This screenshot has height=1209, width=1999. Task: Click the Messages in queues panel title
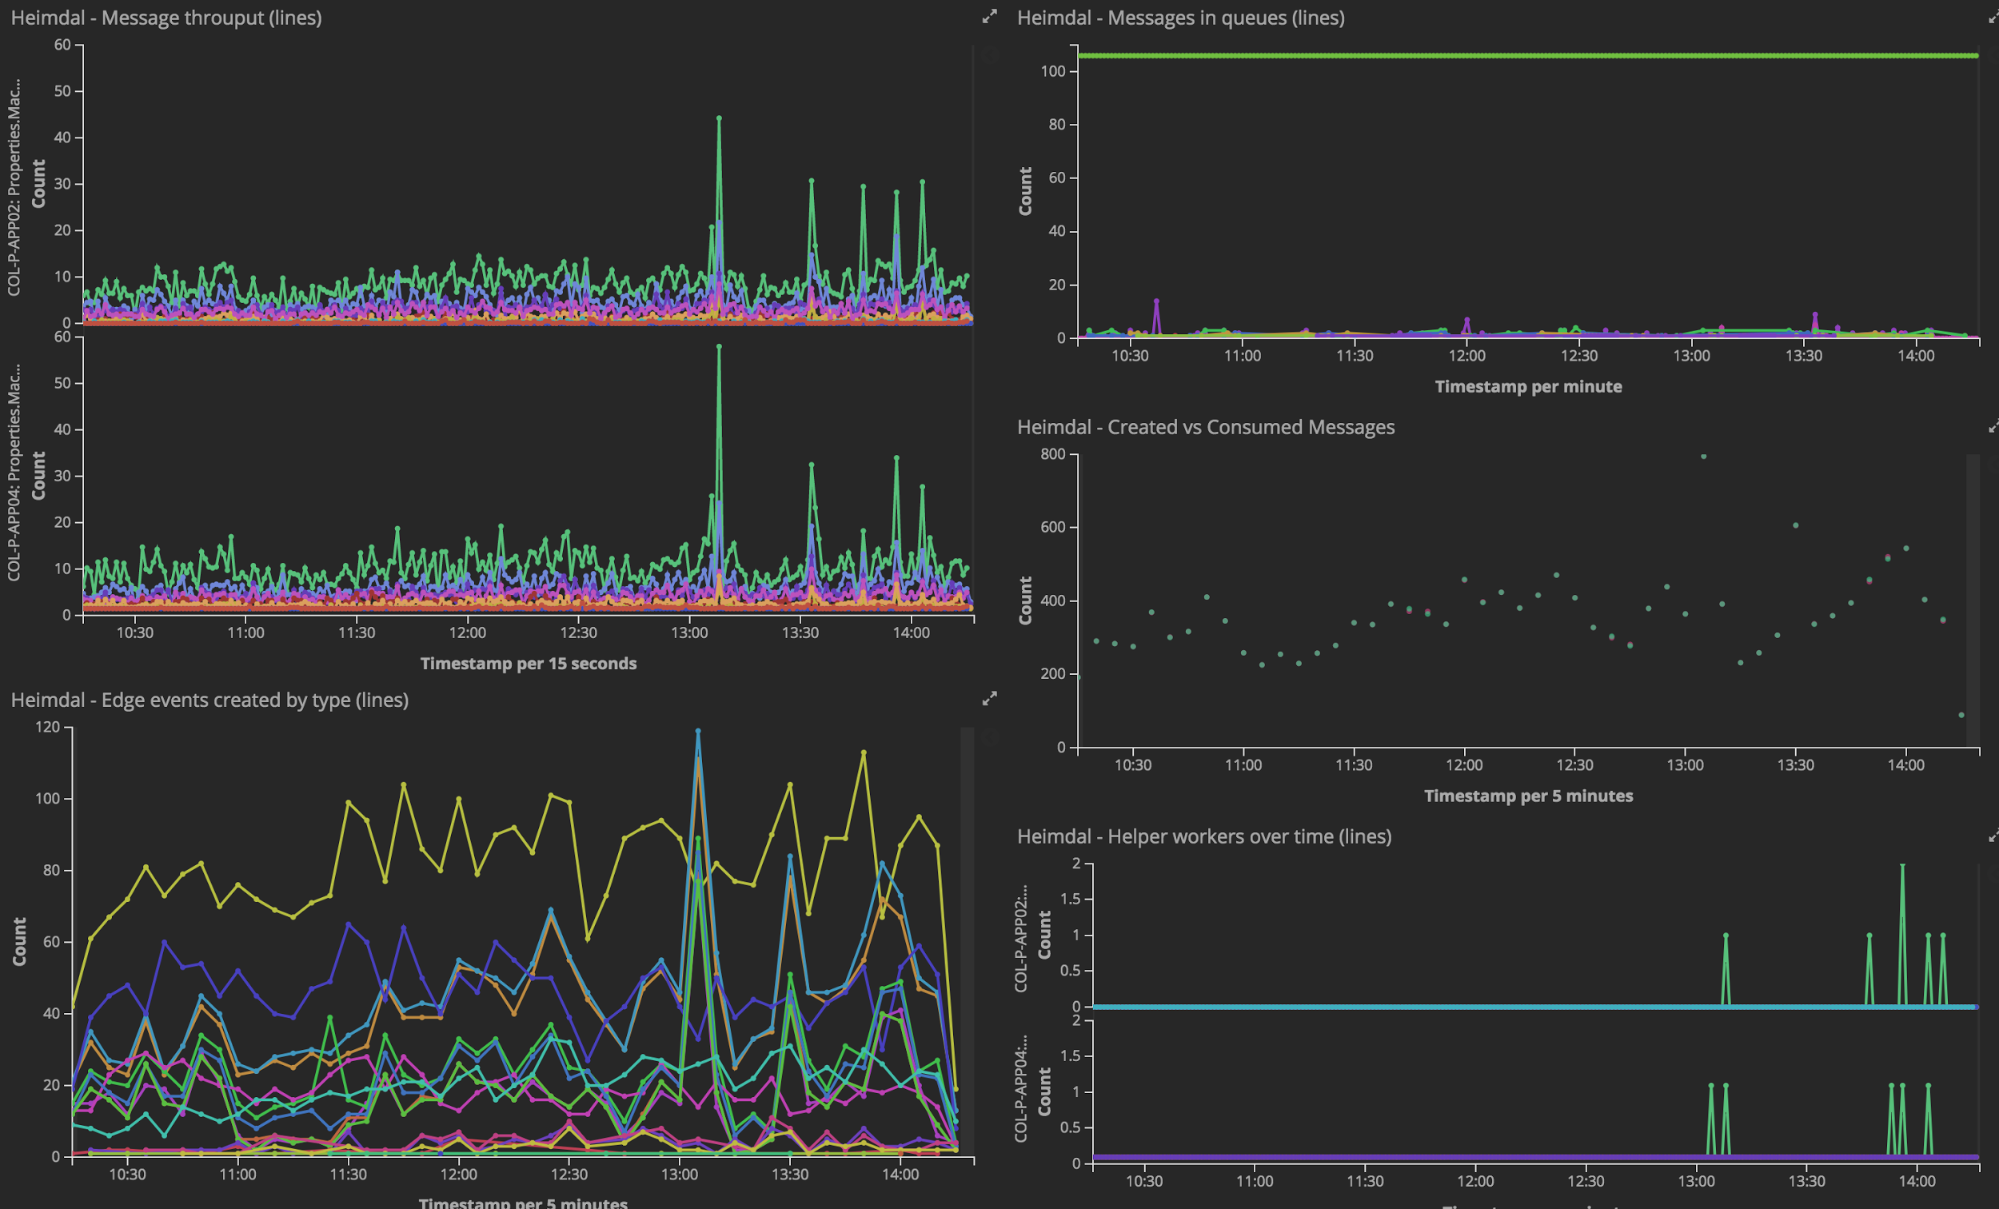coord(1180,18)
